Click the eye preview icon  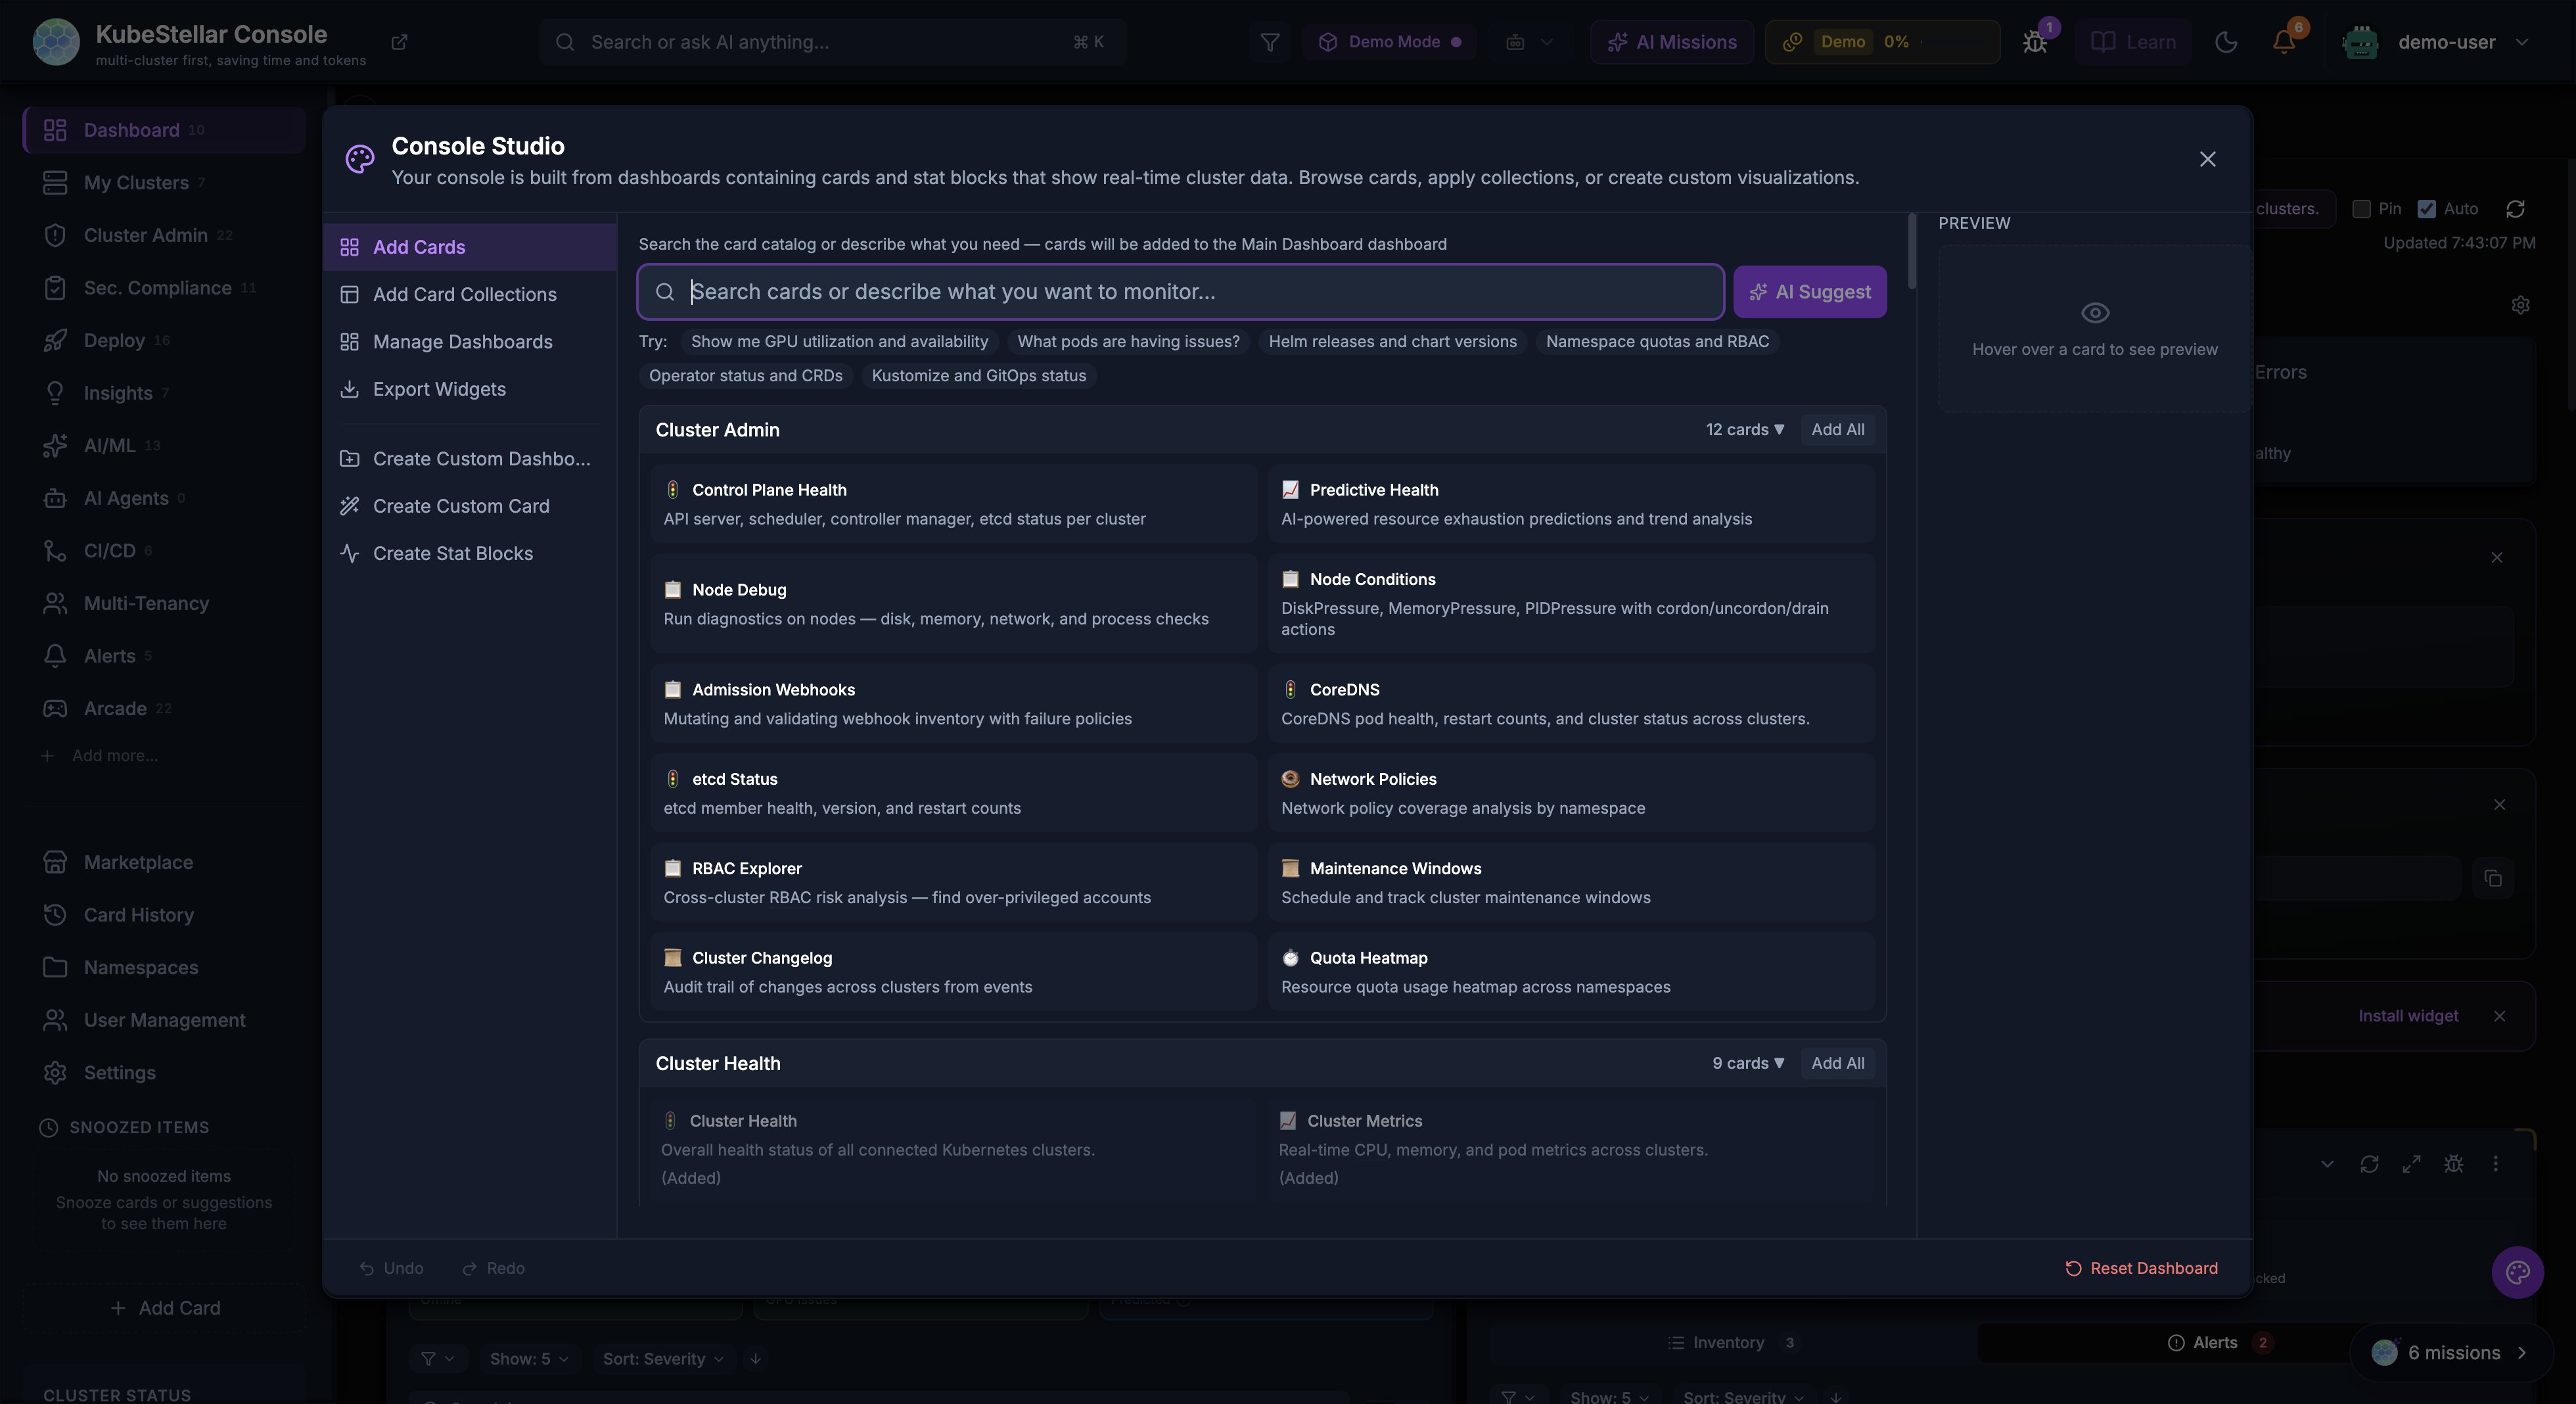(2095, 313)
